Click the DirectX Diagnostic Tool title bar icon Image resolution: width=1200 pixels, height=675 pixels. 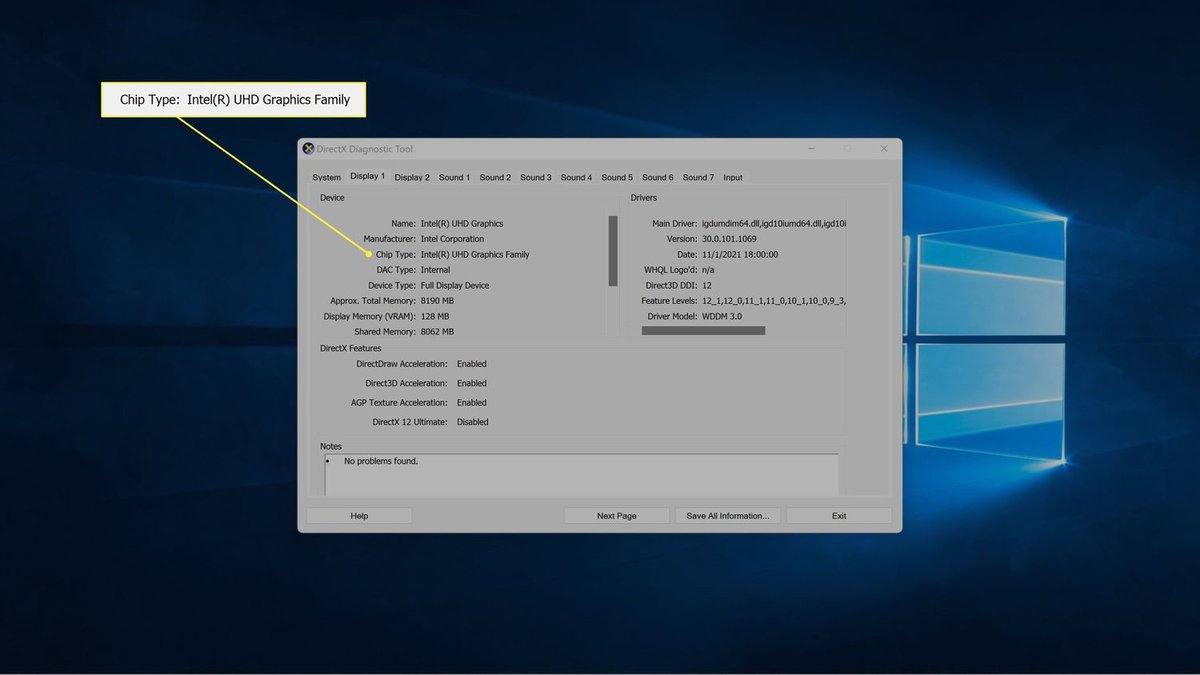308,148
